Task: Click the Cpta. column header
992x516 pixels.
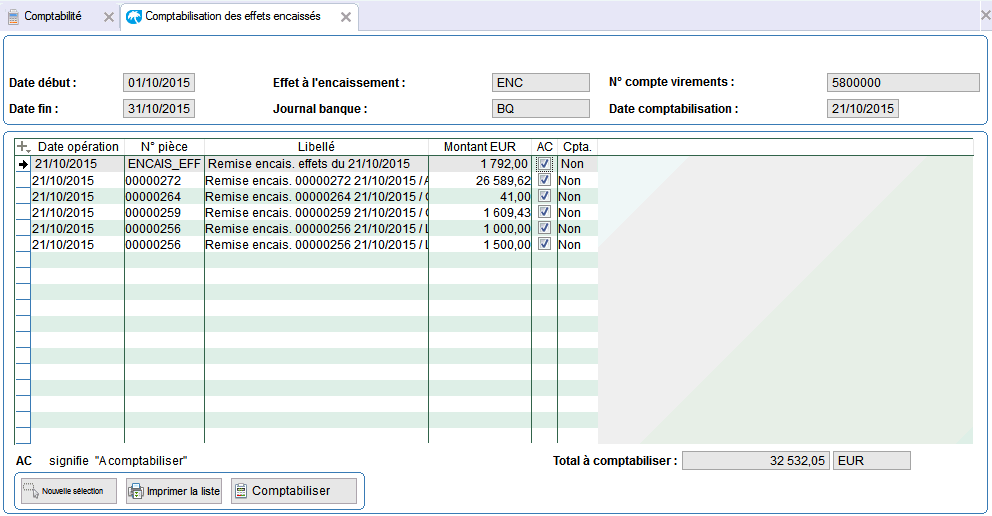Action: click(x=577, y=147)
